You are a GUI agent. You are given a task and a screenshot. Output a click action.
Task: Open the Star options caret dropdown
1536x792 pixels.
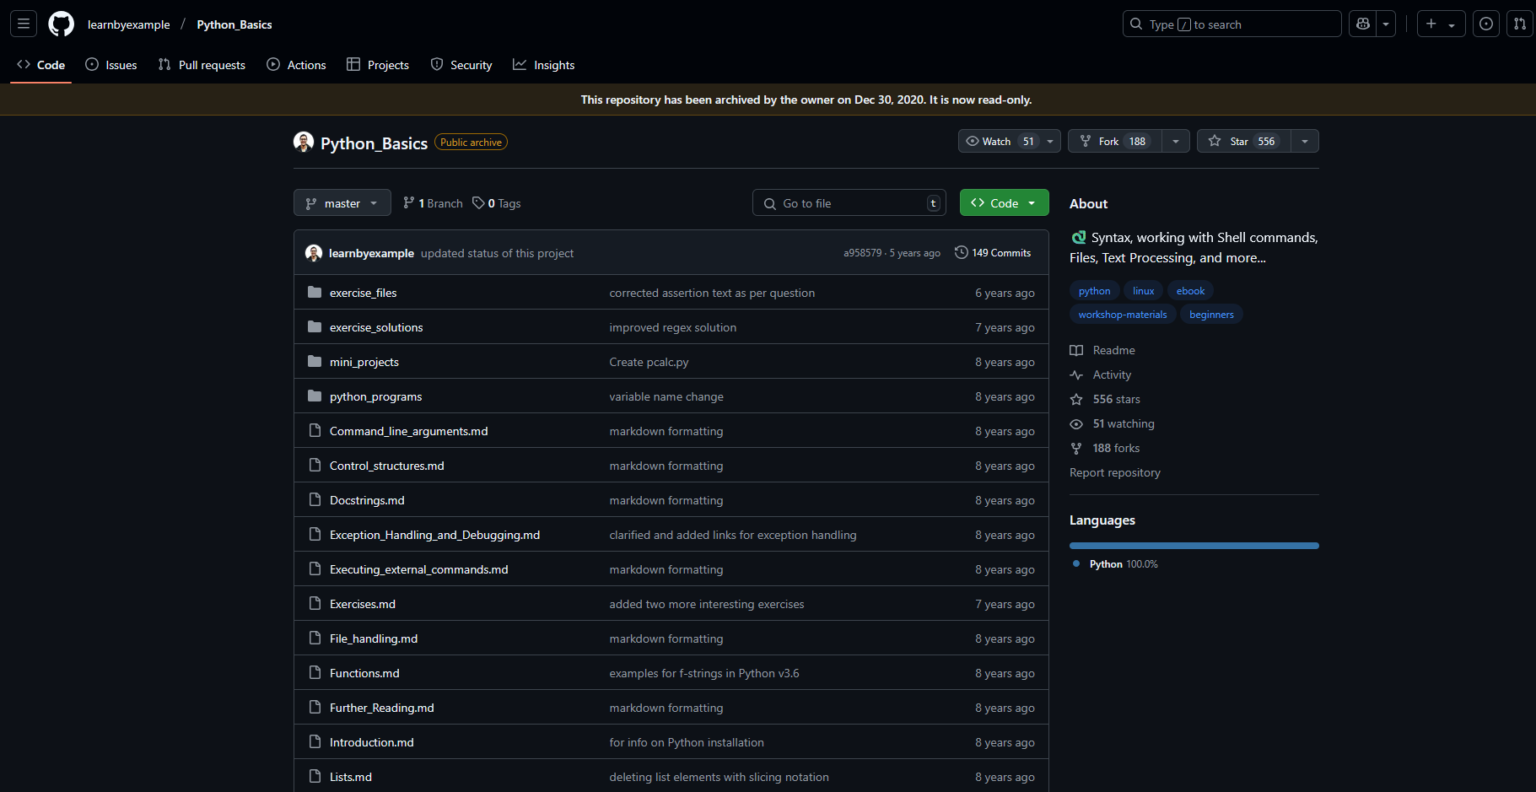[1304, 140]
